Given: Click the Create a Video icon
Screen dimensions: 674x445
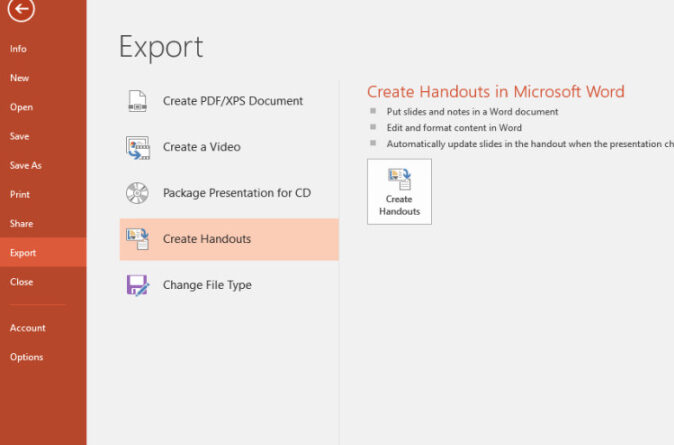Looking at the screenshot, I should point(137,147).
